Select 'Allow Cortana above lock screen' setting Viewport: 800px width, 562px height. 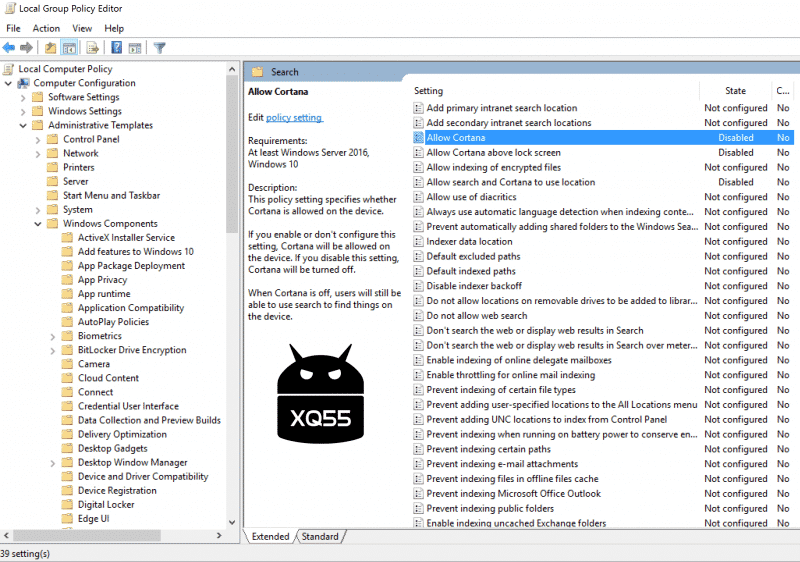493,153
